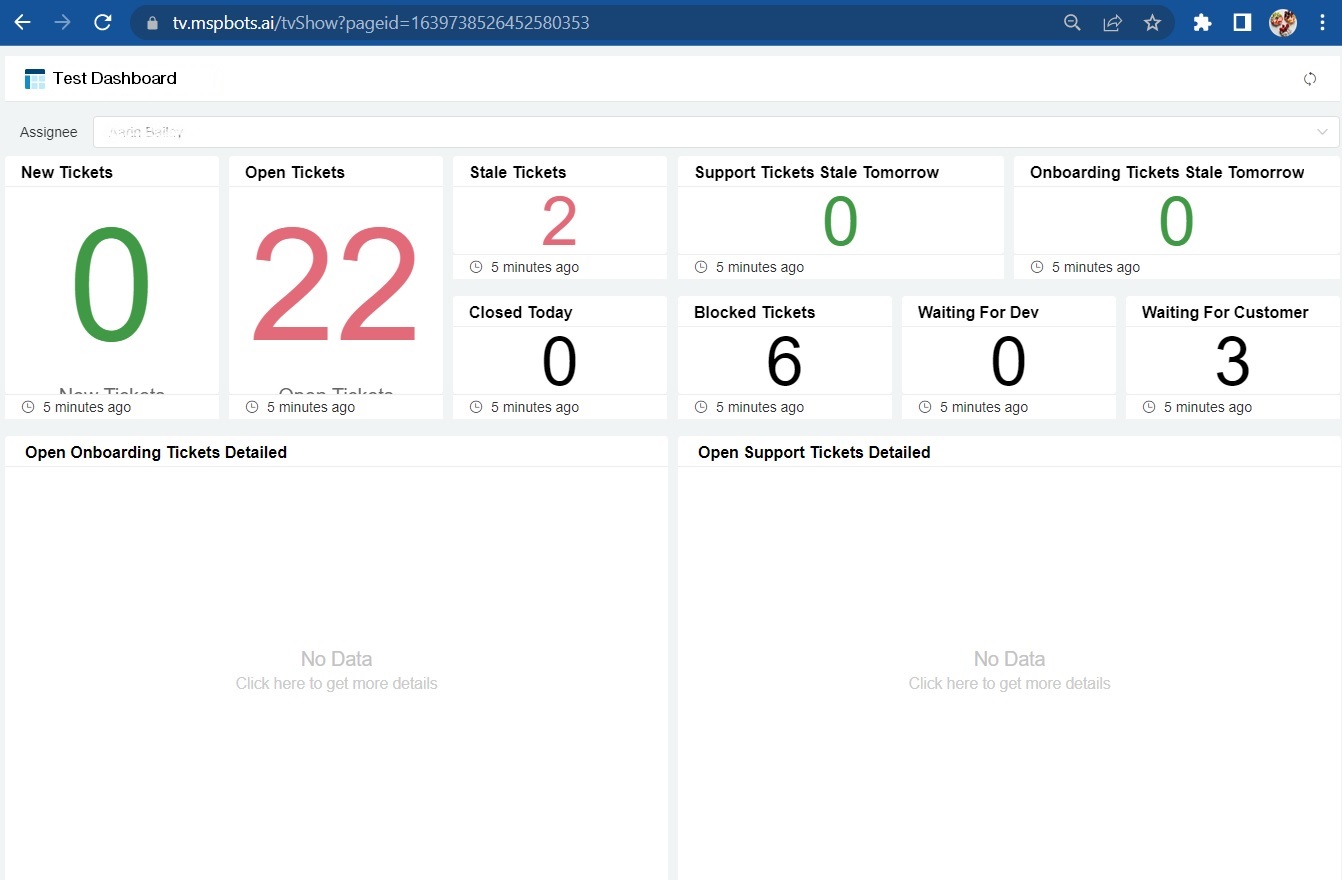Click the clock icon under Stale Tickets
1342x880 pixels.
476,267
